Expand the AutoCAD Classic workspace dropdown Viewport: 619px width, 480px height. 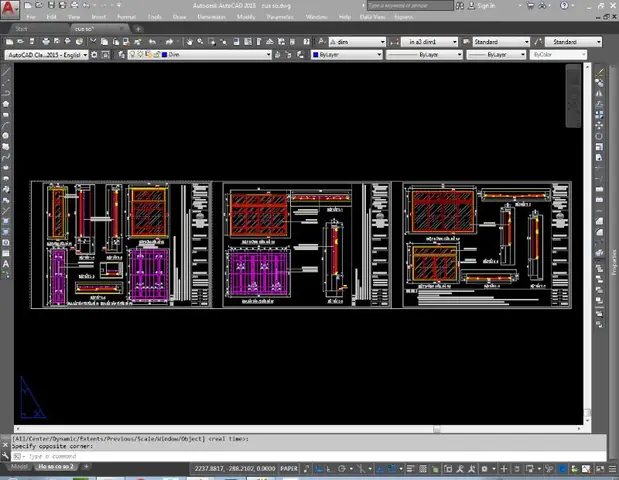pyautogui.click(x=47, y=55)
